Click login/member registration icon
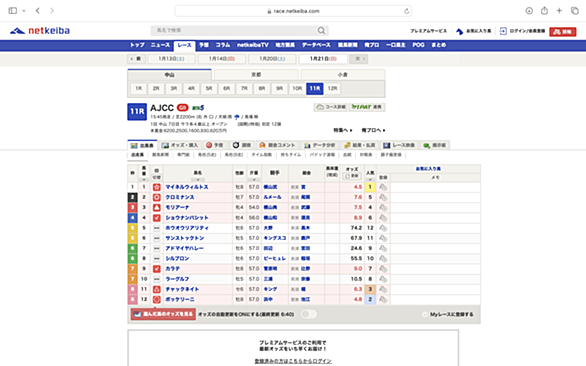The image size is (586, 366). [503, 31]
